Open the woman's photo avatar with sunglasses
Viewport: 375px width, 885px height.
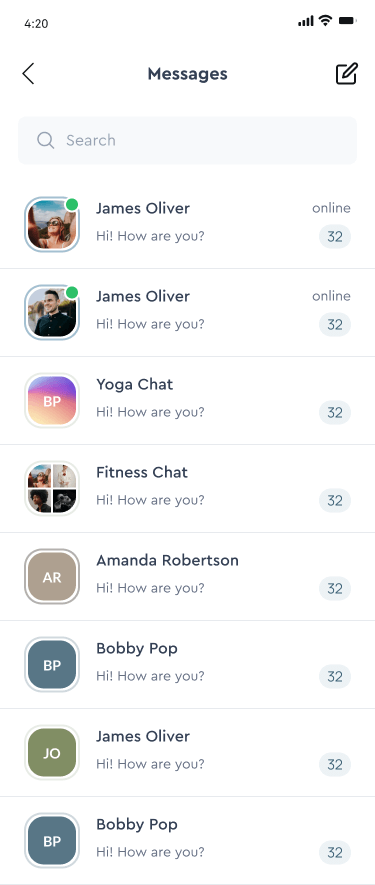point(52,224)
